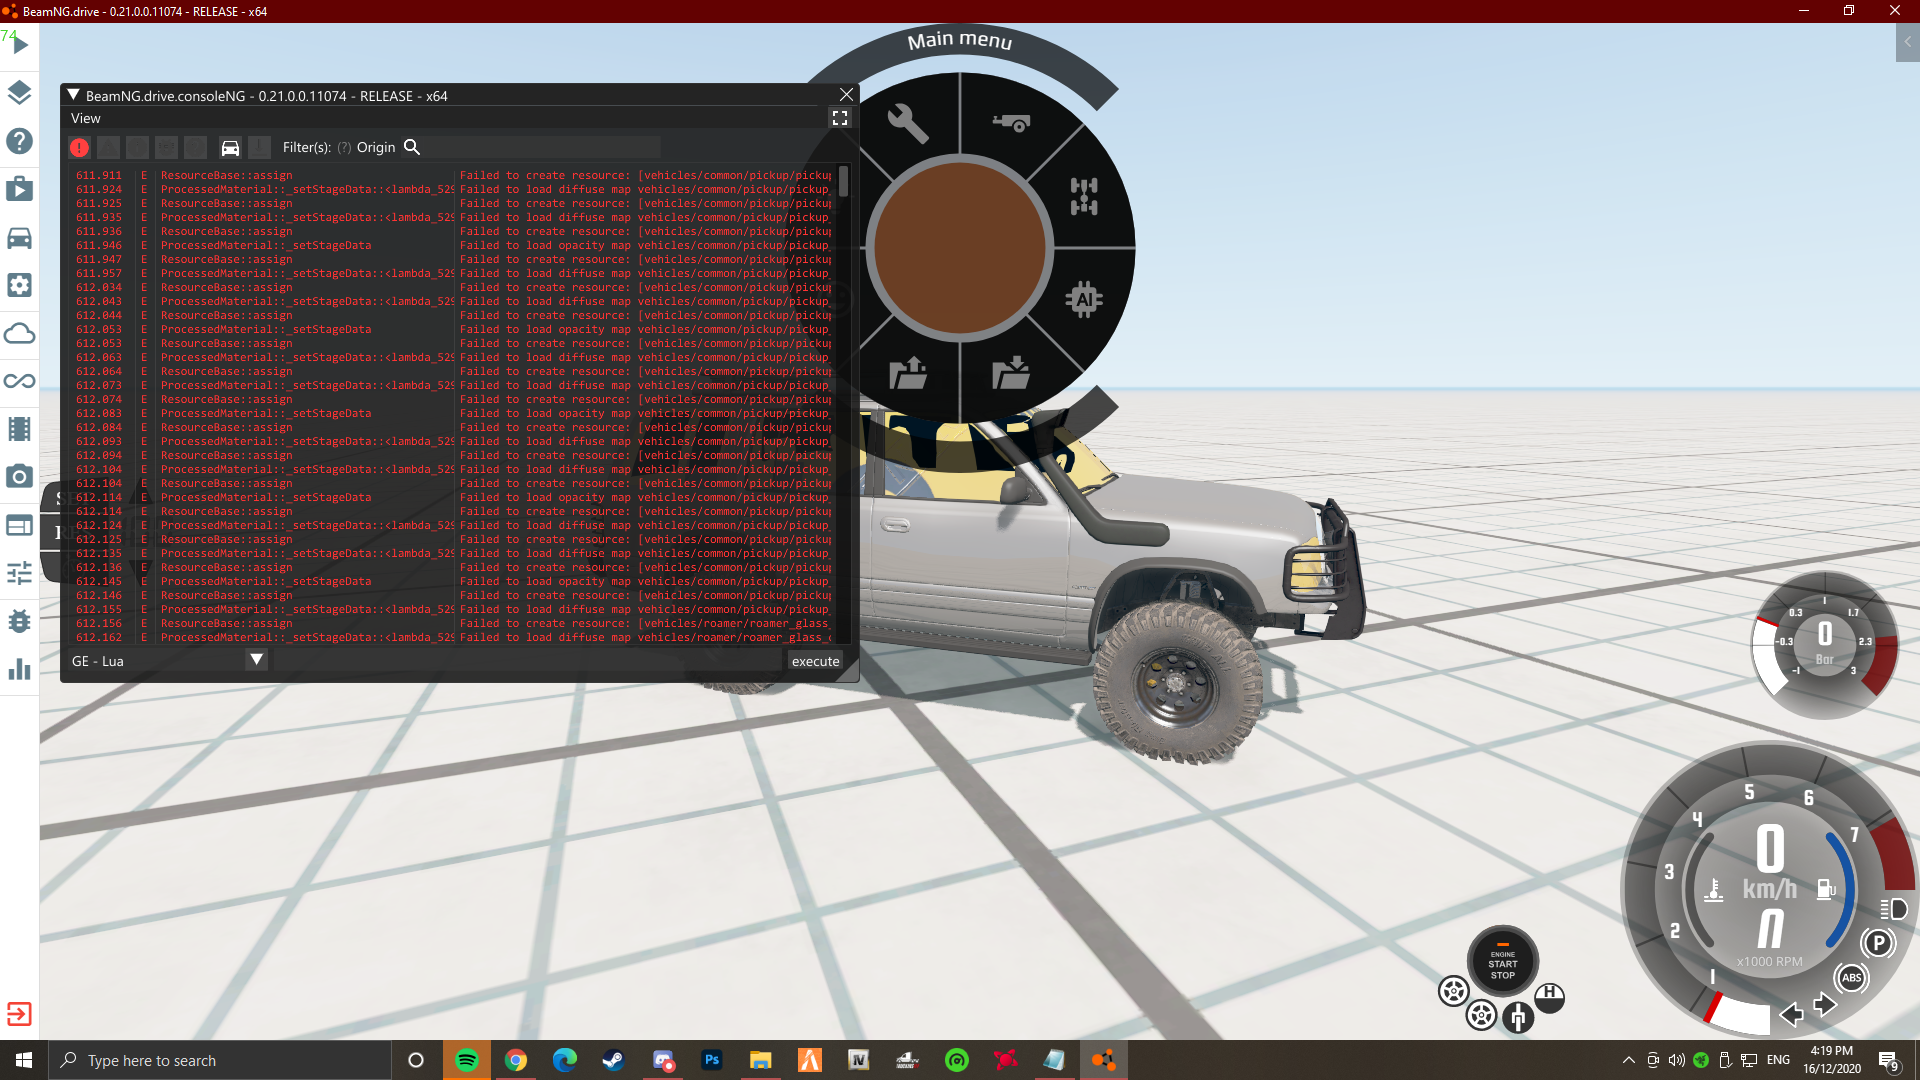Close the consoleNG window
1920x1080 pixels.
tap(846, 94)
